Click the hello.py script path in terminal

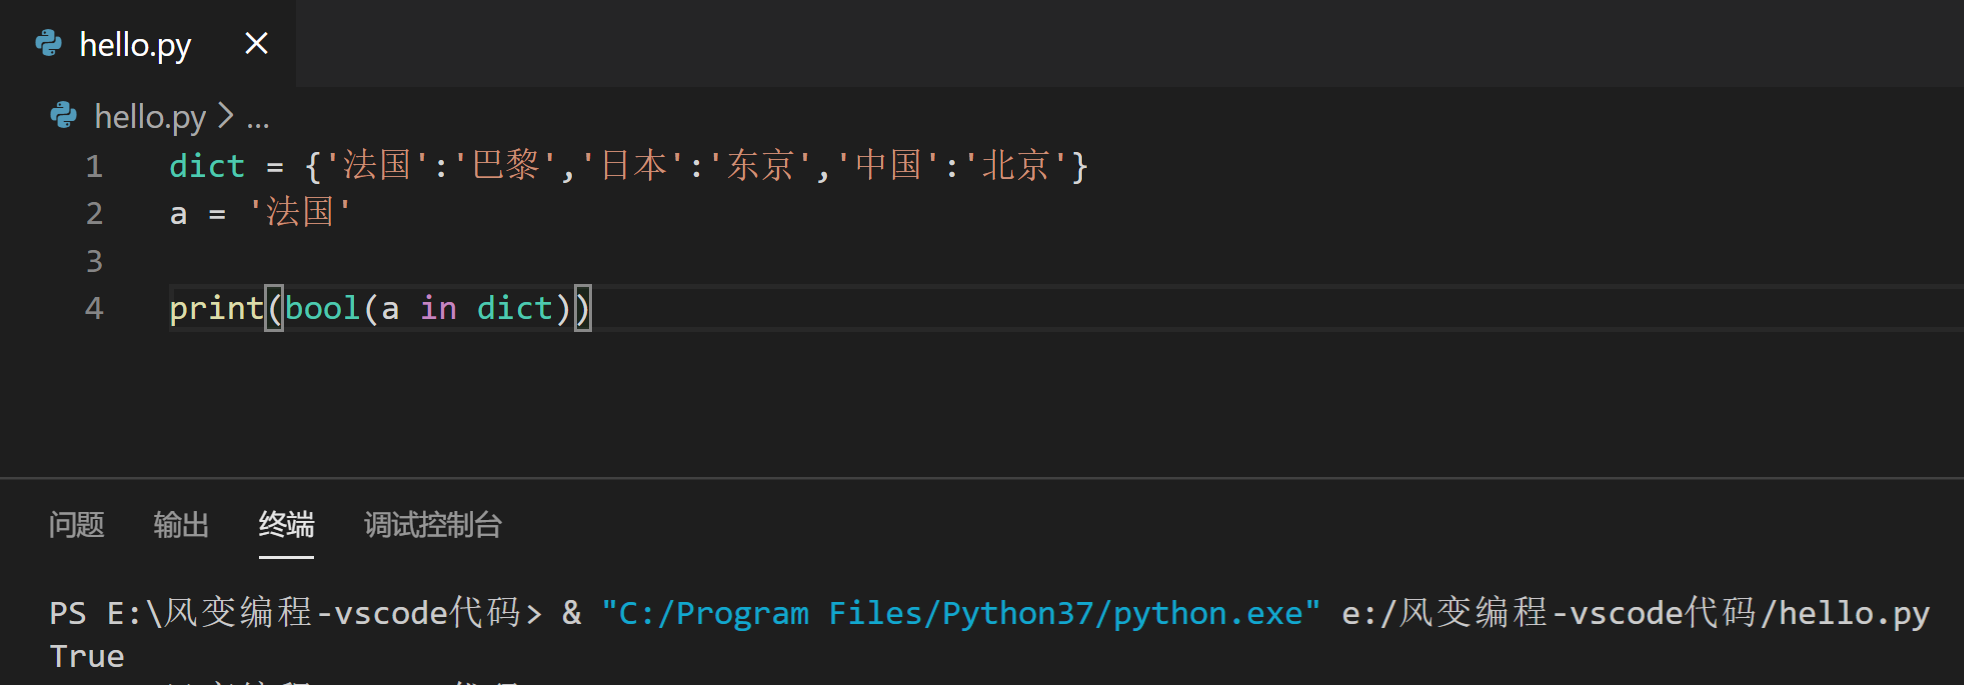(1636, 612)
